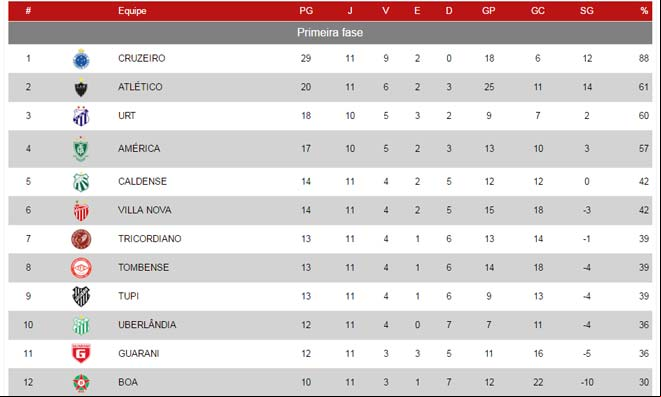Click the Guarani red G badge
The image size is (661, 397).
[x=81, y=353]
